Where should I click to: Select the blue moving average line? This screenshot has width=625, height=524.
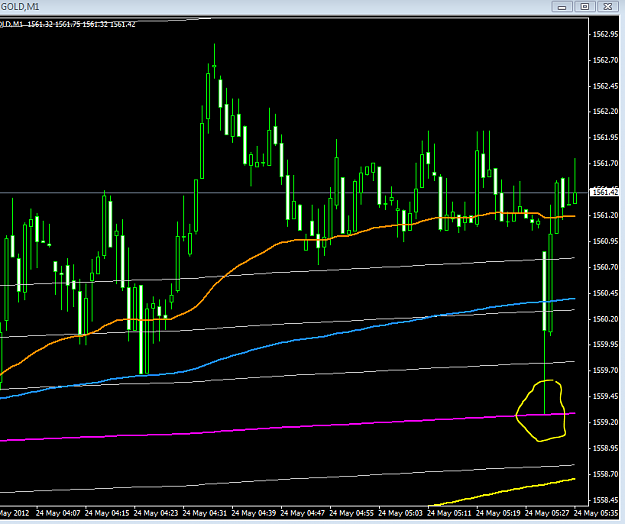point(279,343)
